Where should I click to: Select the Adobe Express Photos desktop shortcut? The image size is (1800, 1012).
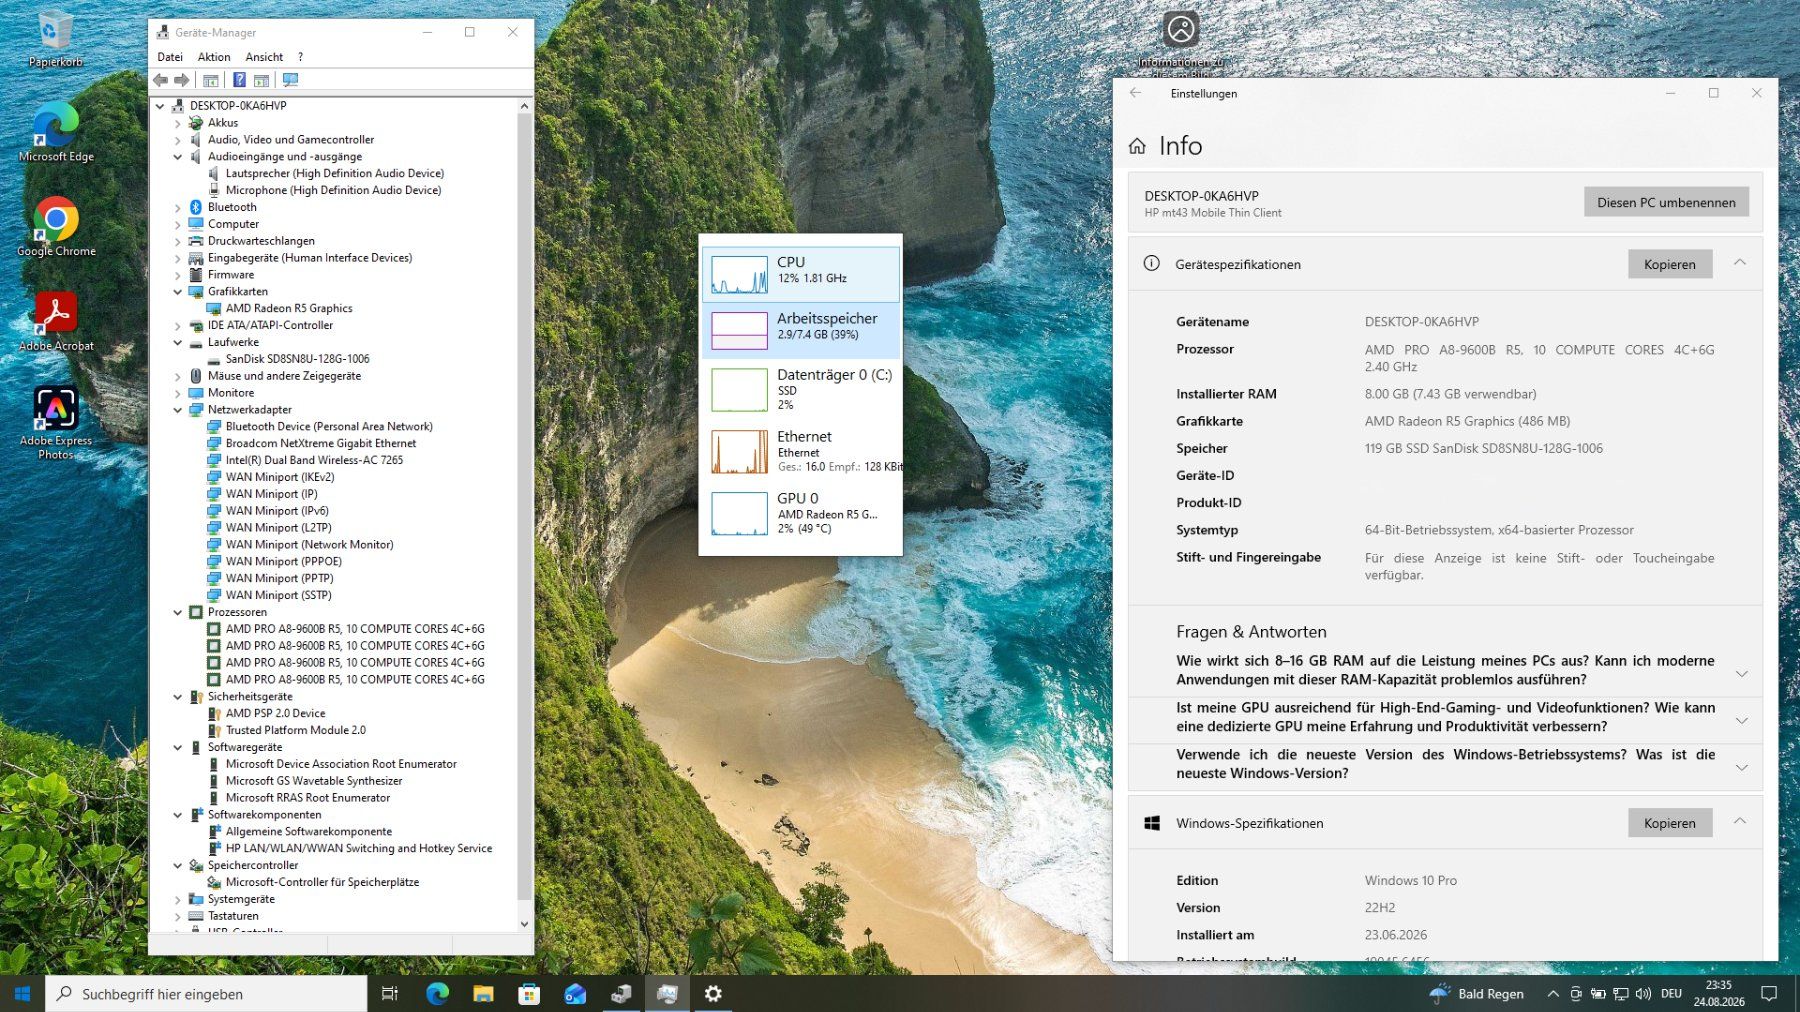coord(56,423)
